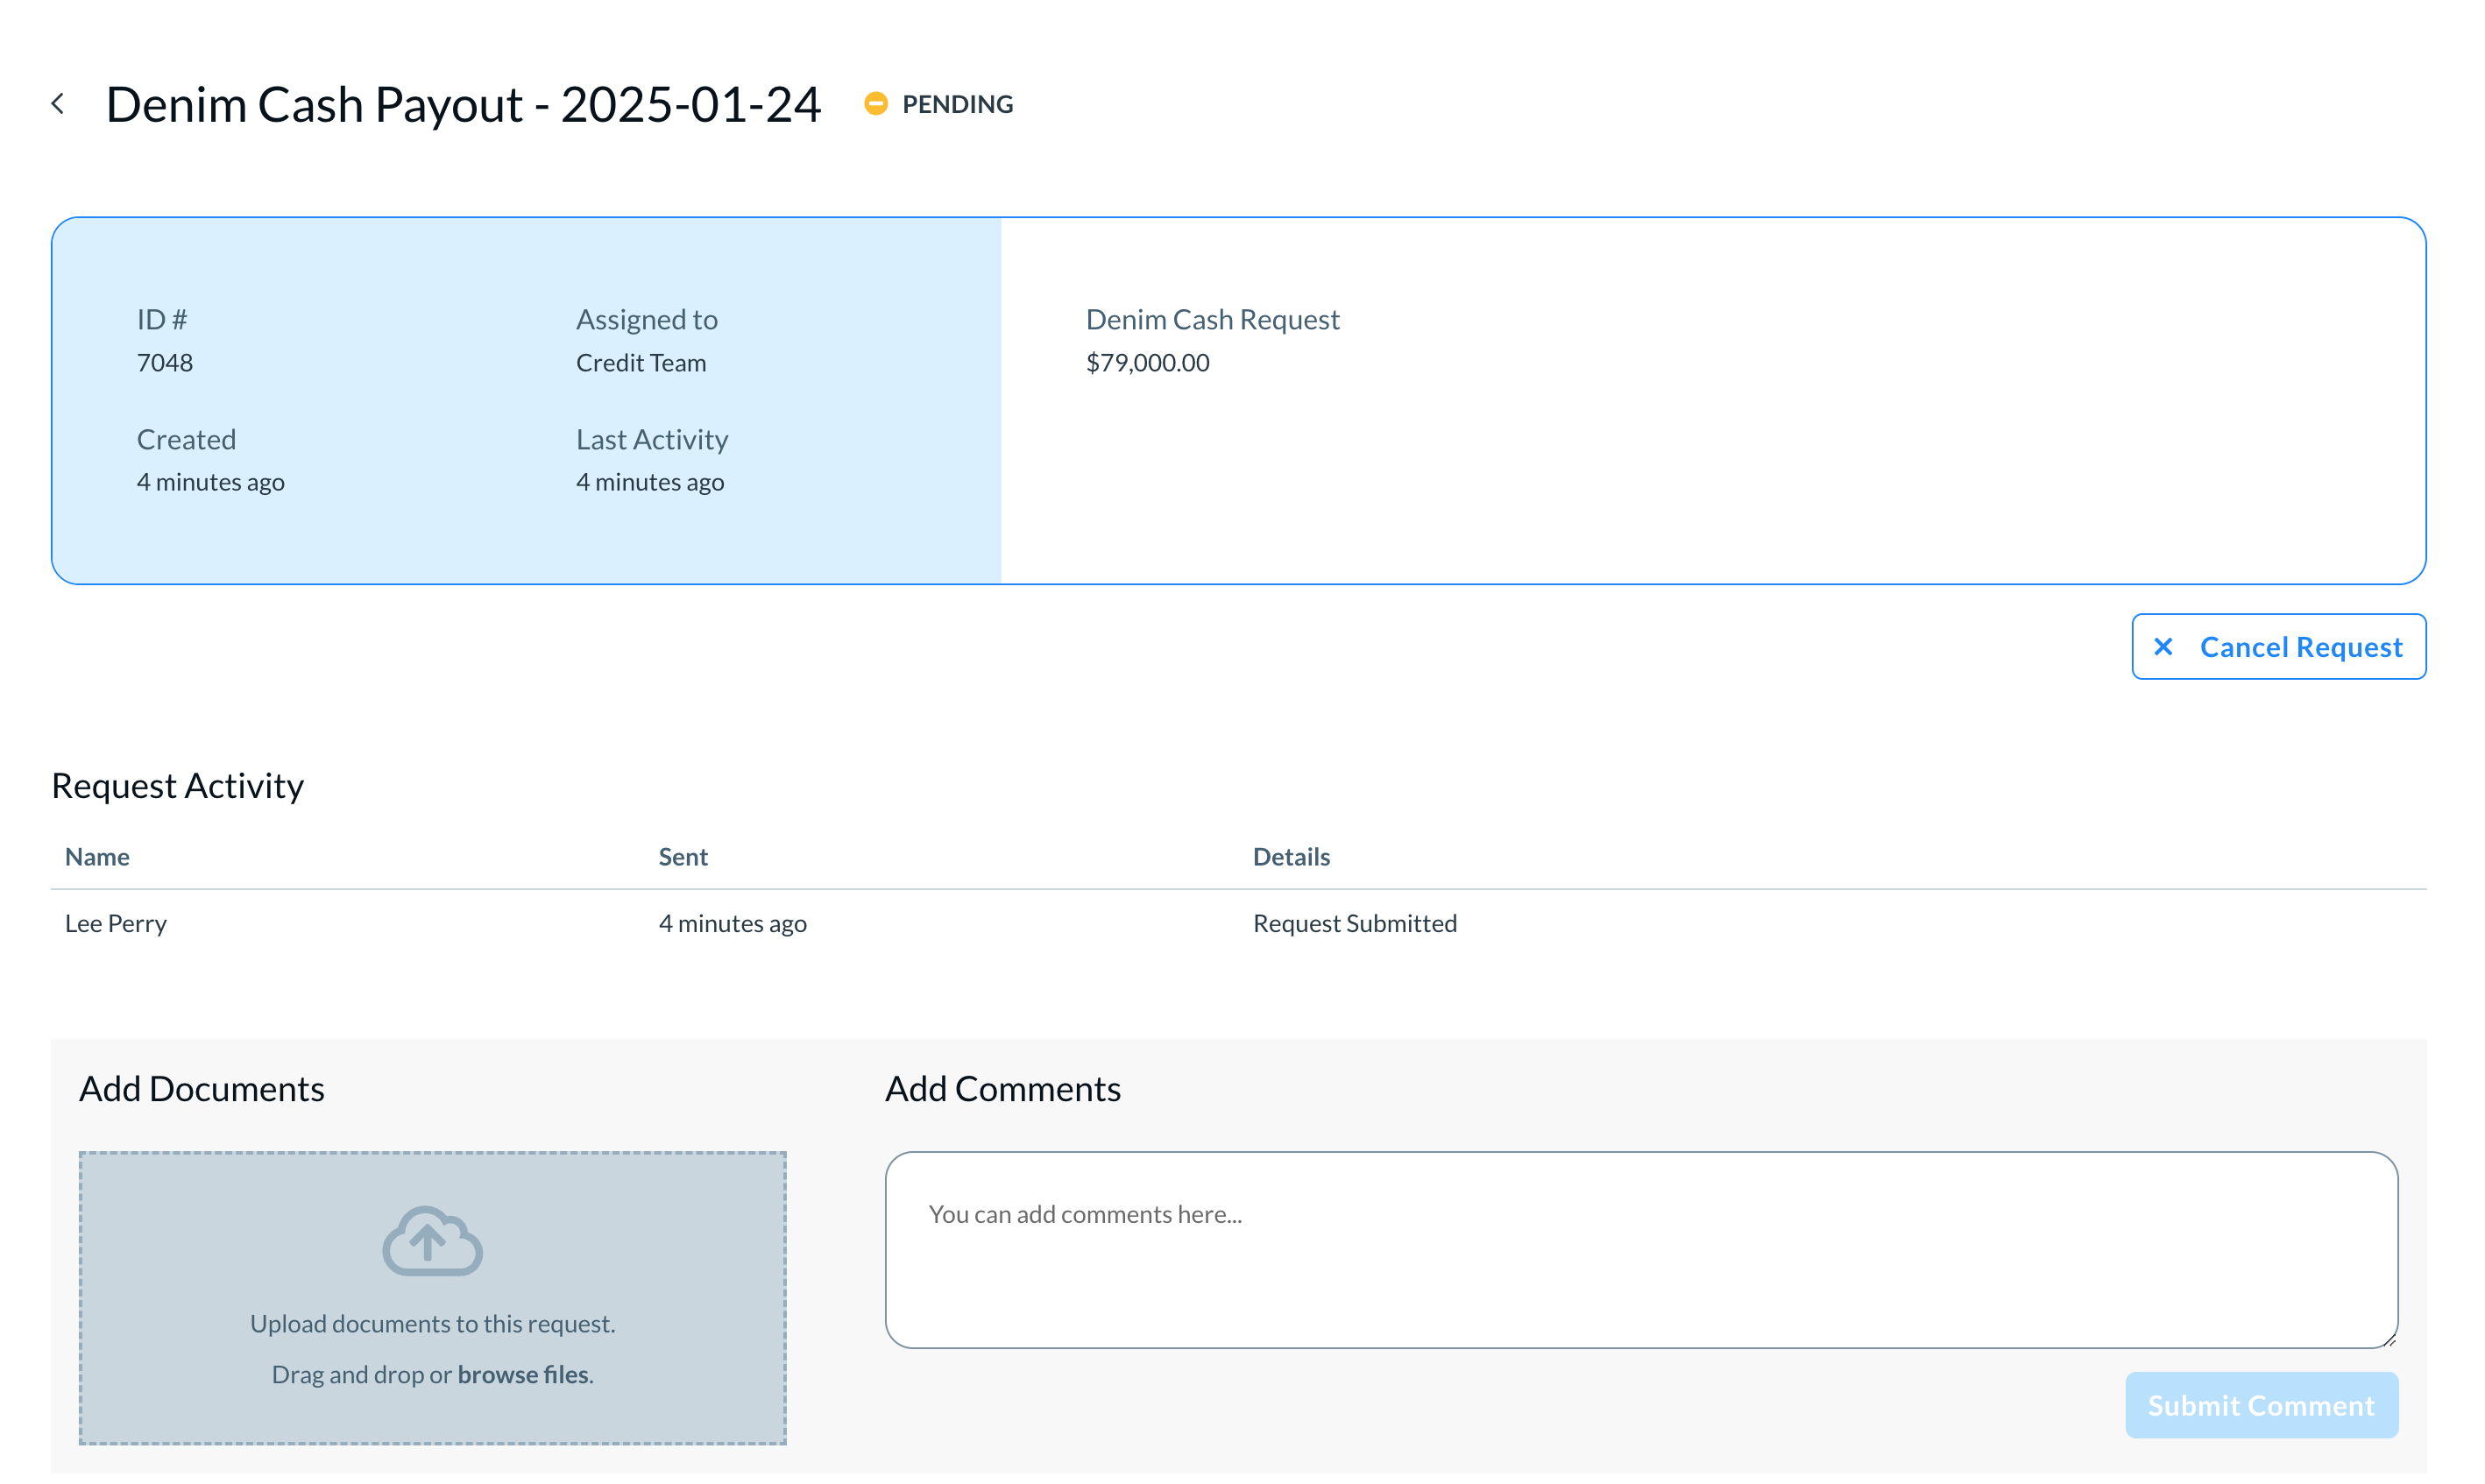Click the Name column header

tap(97, 857)
